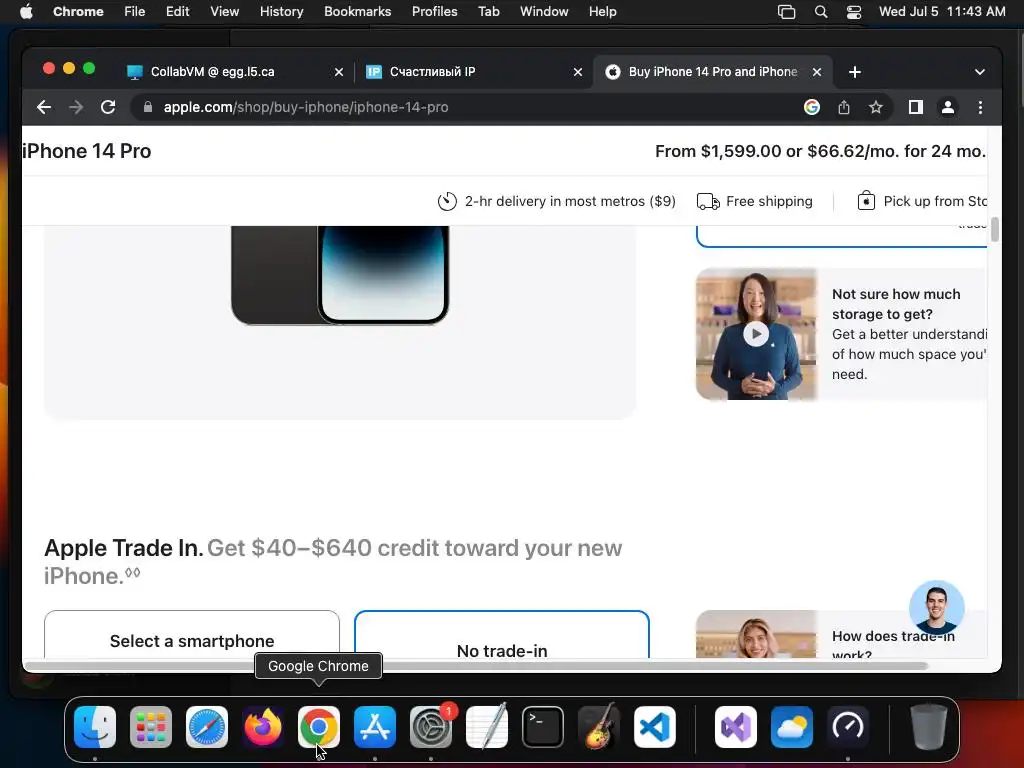Click the menu bar date and time
Screen dimensions: 1024x768
(942, 12)
